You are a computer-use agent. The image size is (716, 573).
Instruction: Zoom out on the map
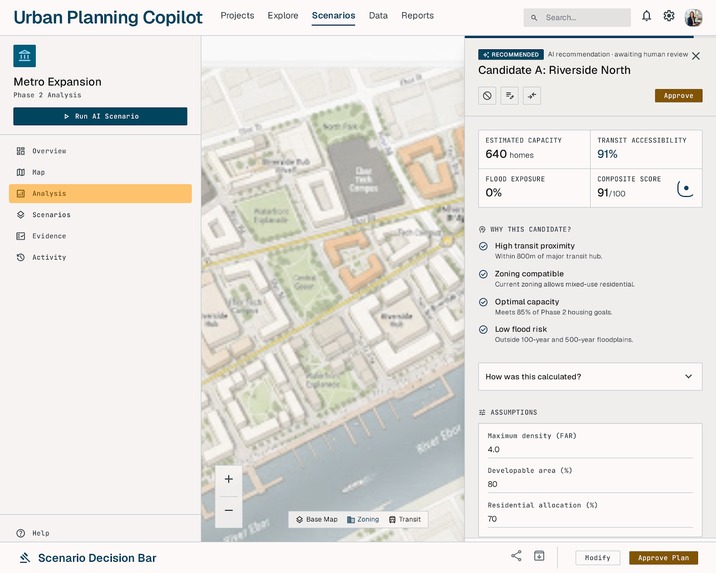tap(229, 510)
